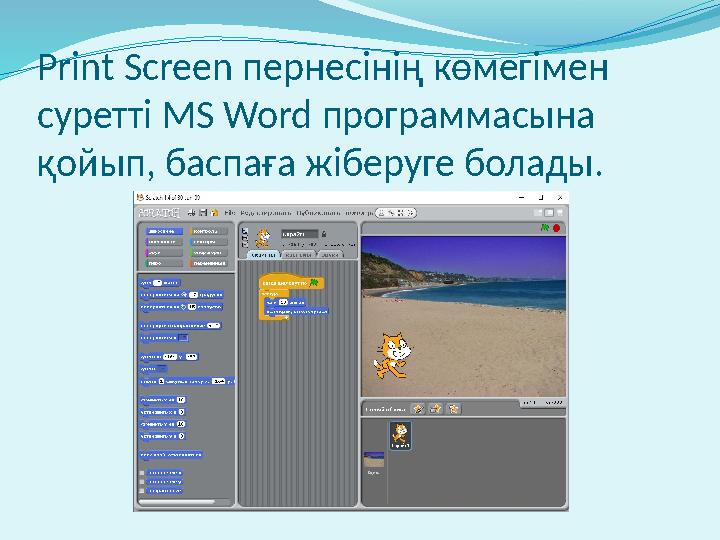This screenshot has height=540, width=720.
Task: Click the glide-to-x-y block in palette
Action: point(187,382)
